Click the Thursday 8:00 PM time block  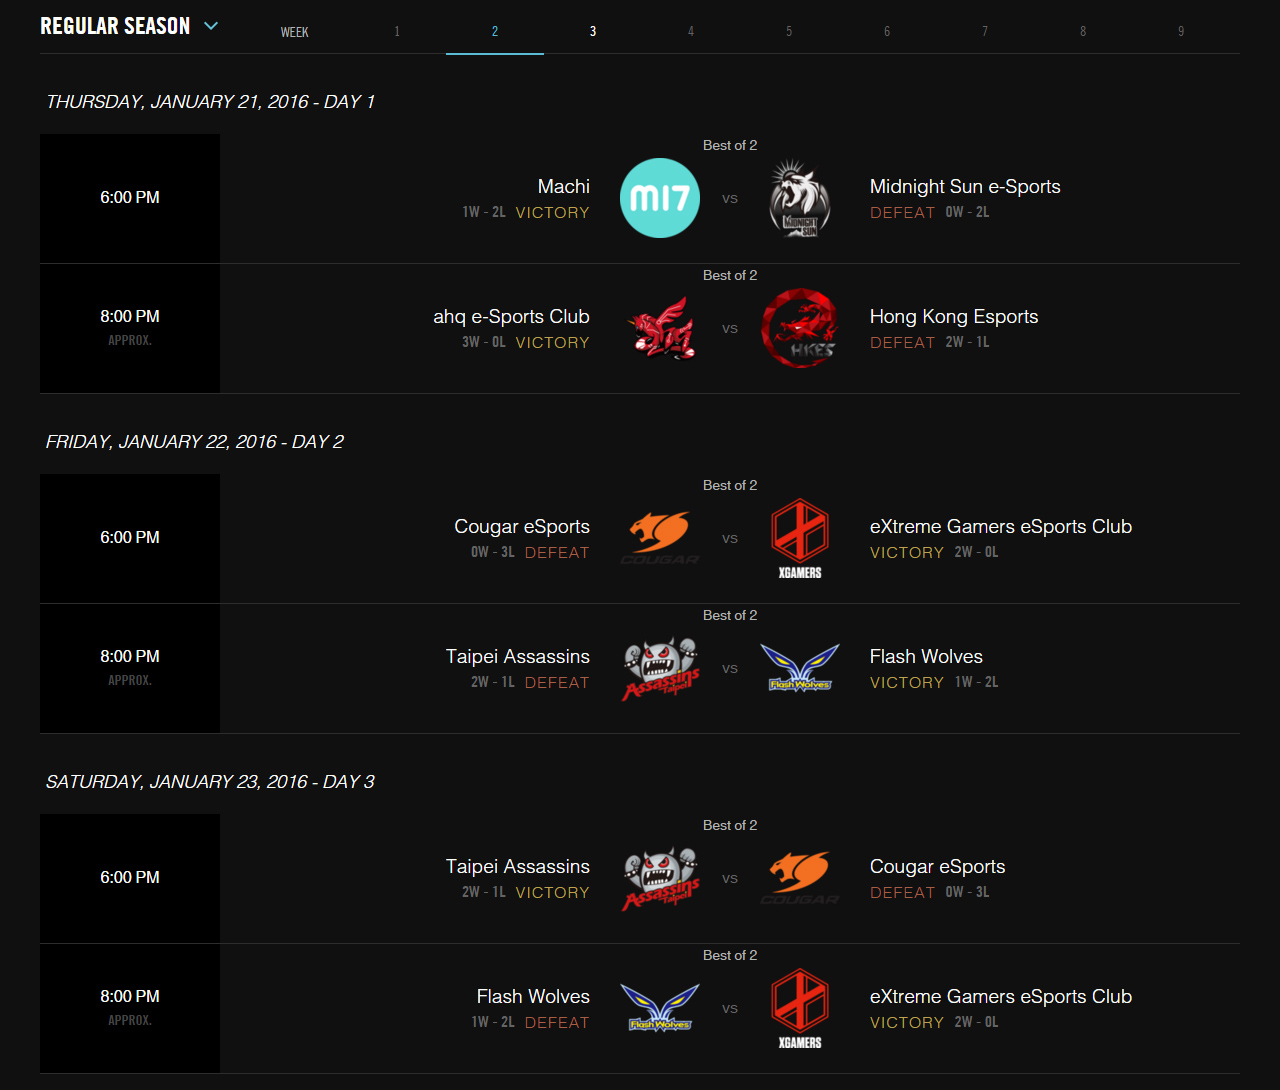[x=130, y=328]
